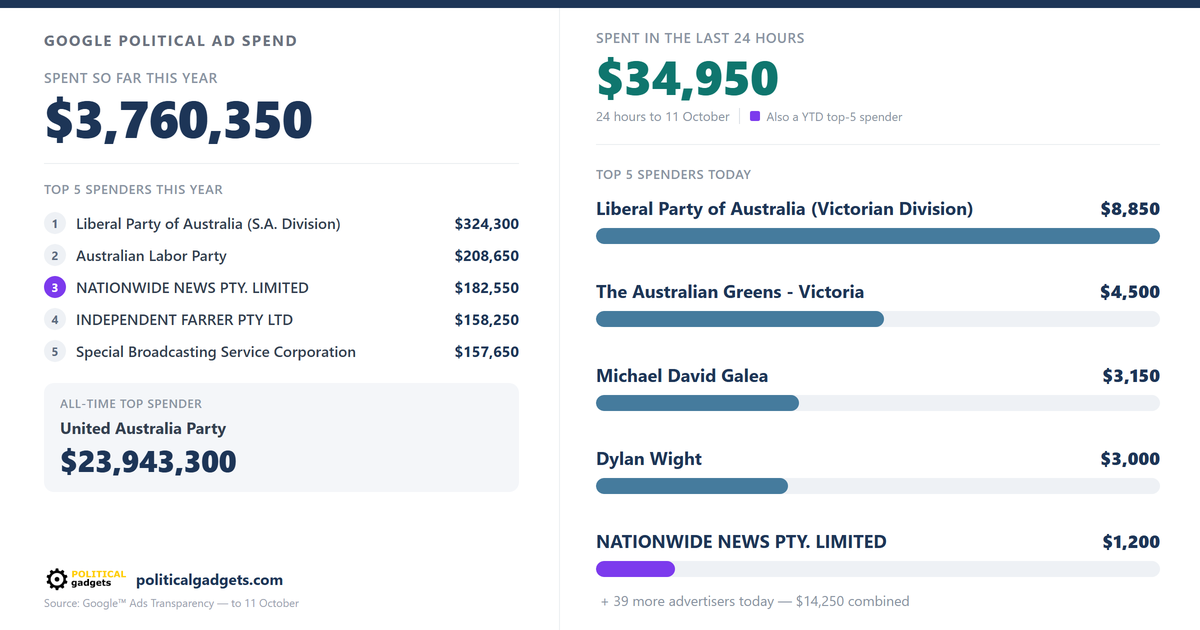Screen dimensions: 1200x630
Task: Open the politicalgadgets.com link
Action: coord(209,580)
